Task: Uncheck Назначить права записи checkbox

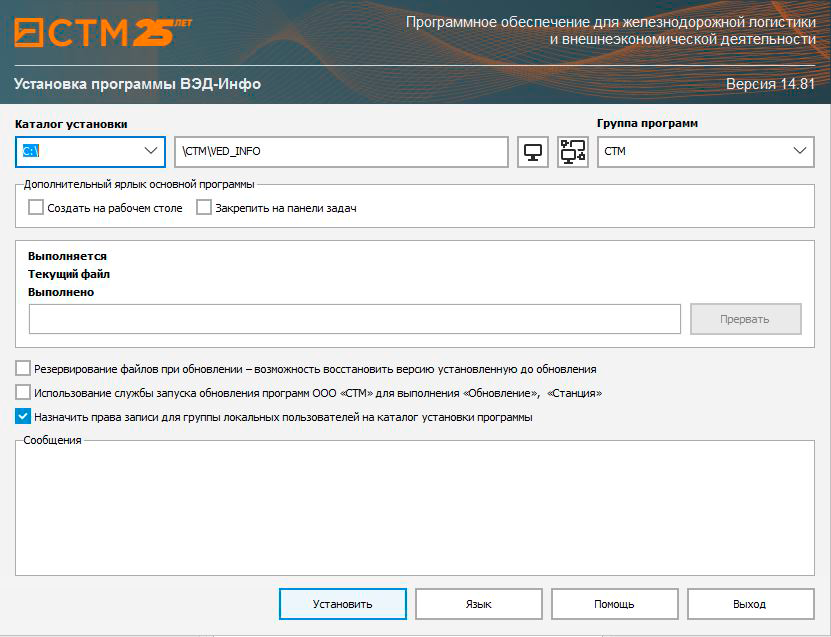Action: [23, 417]
